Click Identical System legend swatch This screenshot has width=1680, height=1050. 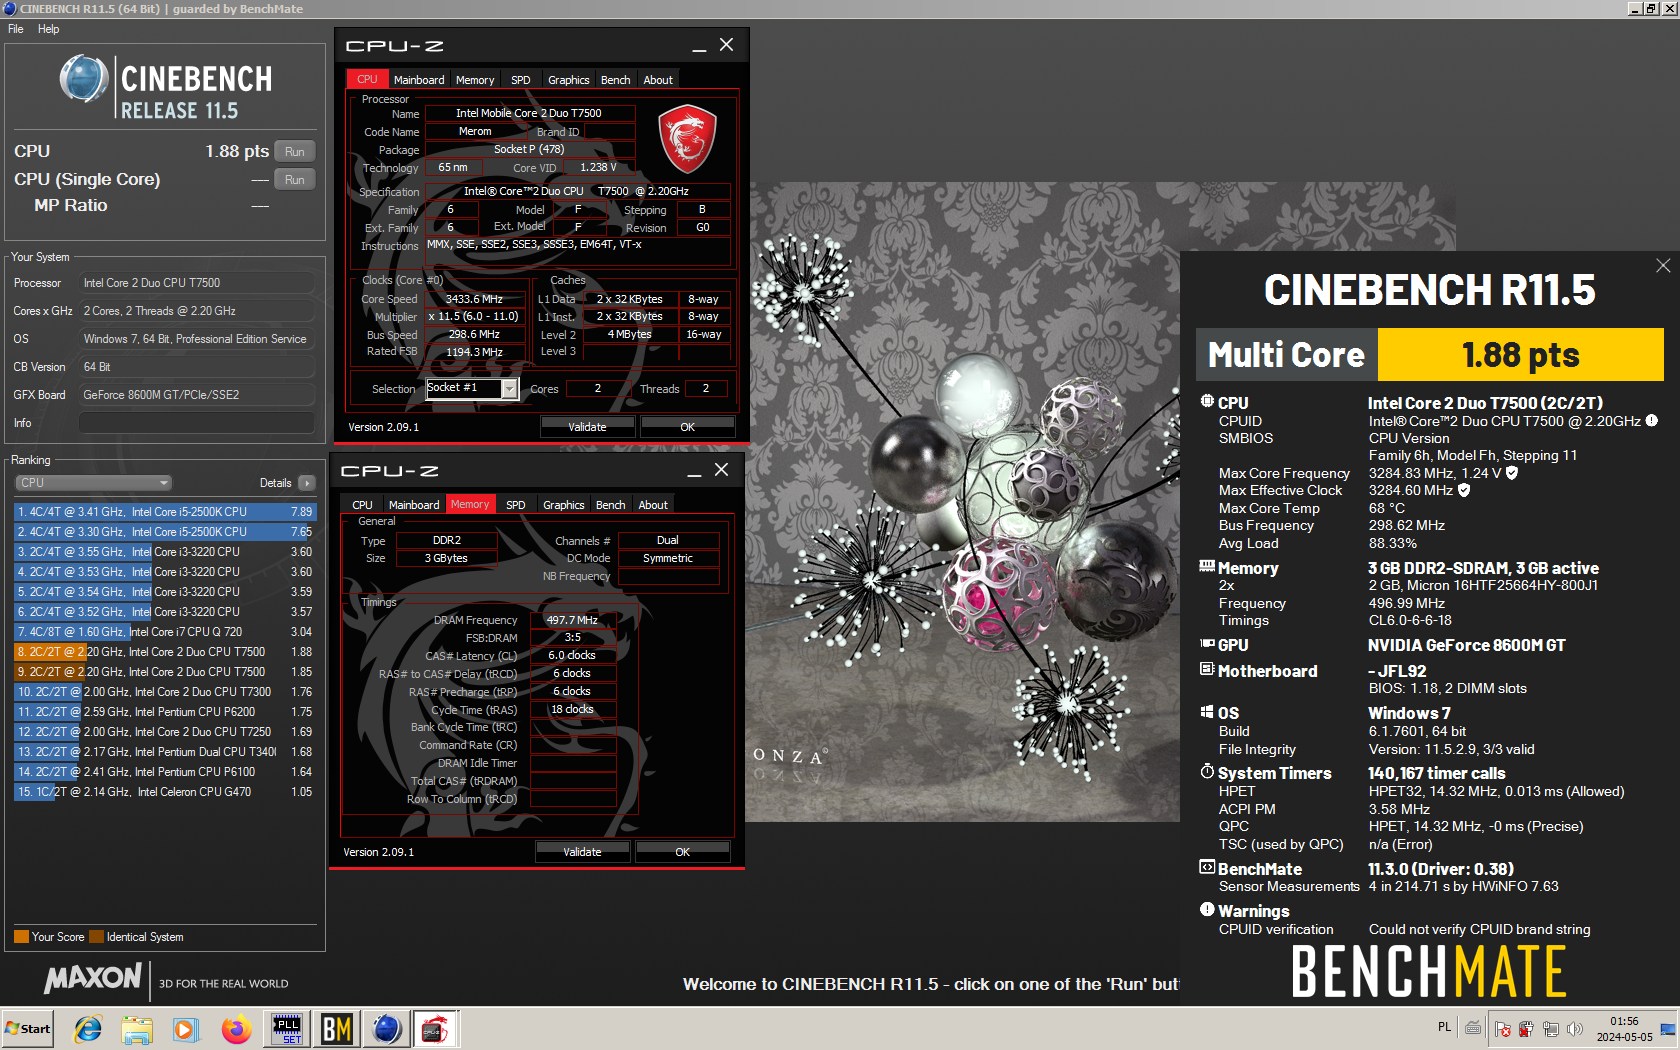click(x=96, y=937)
